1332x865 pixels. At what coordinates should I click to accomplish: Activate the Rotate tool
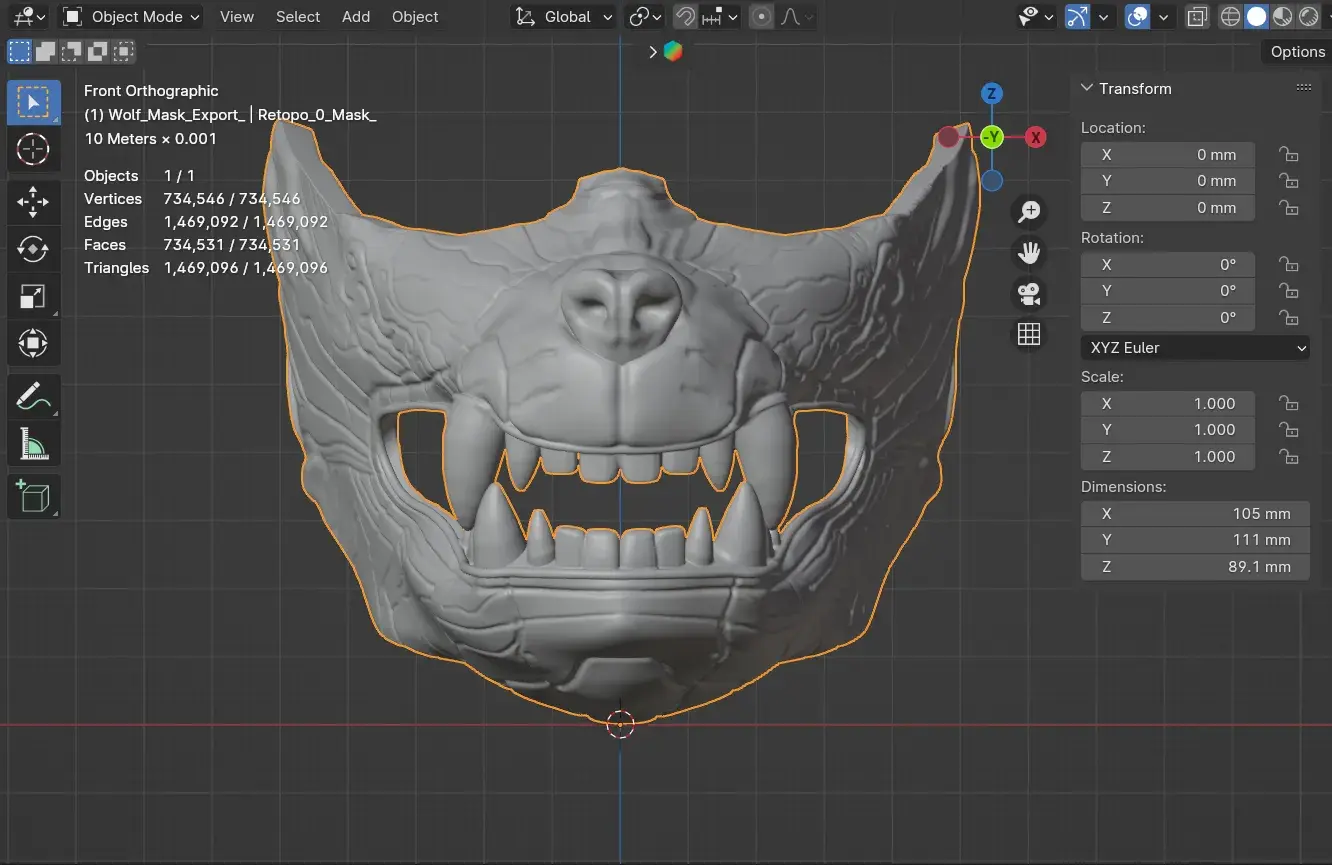tap(33, 249)
